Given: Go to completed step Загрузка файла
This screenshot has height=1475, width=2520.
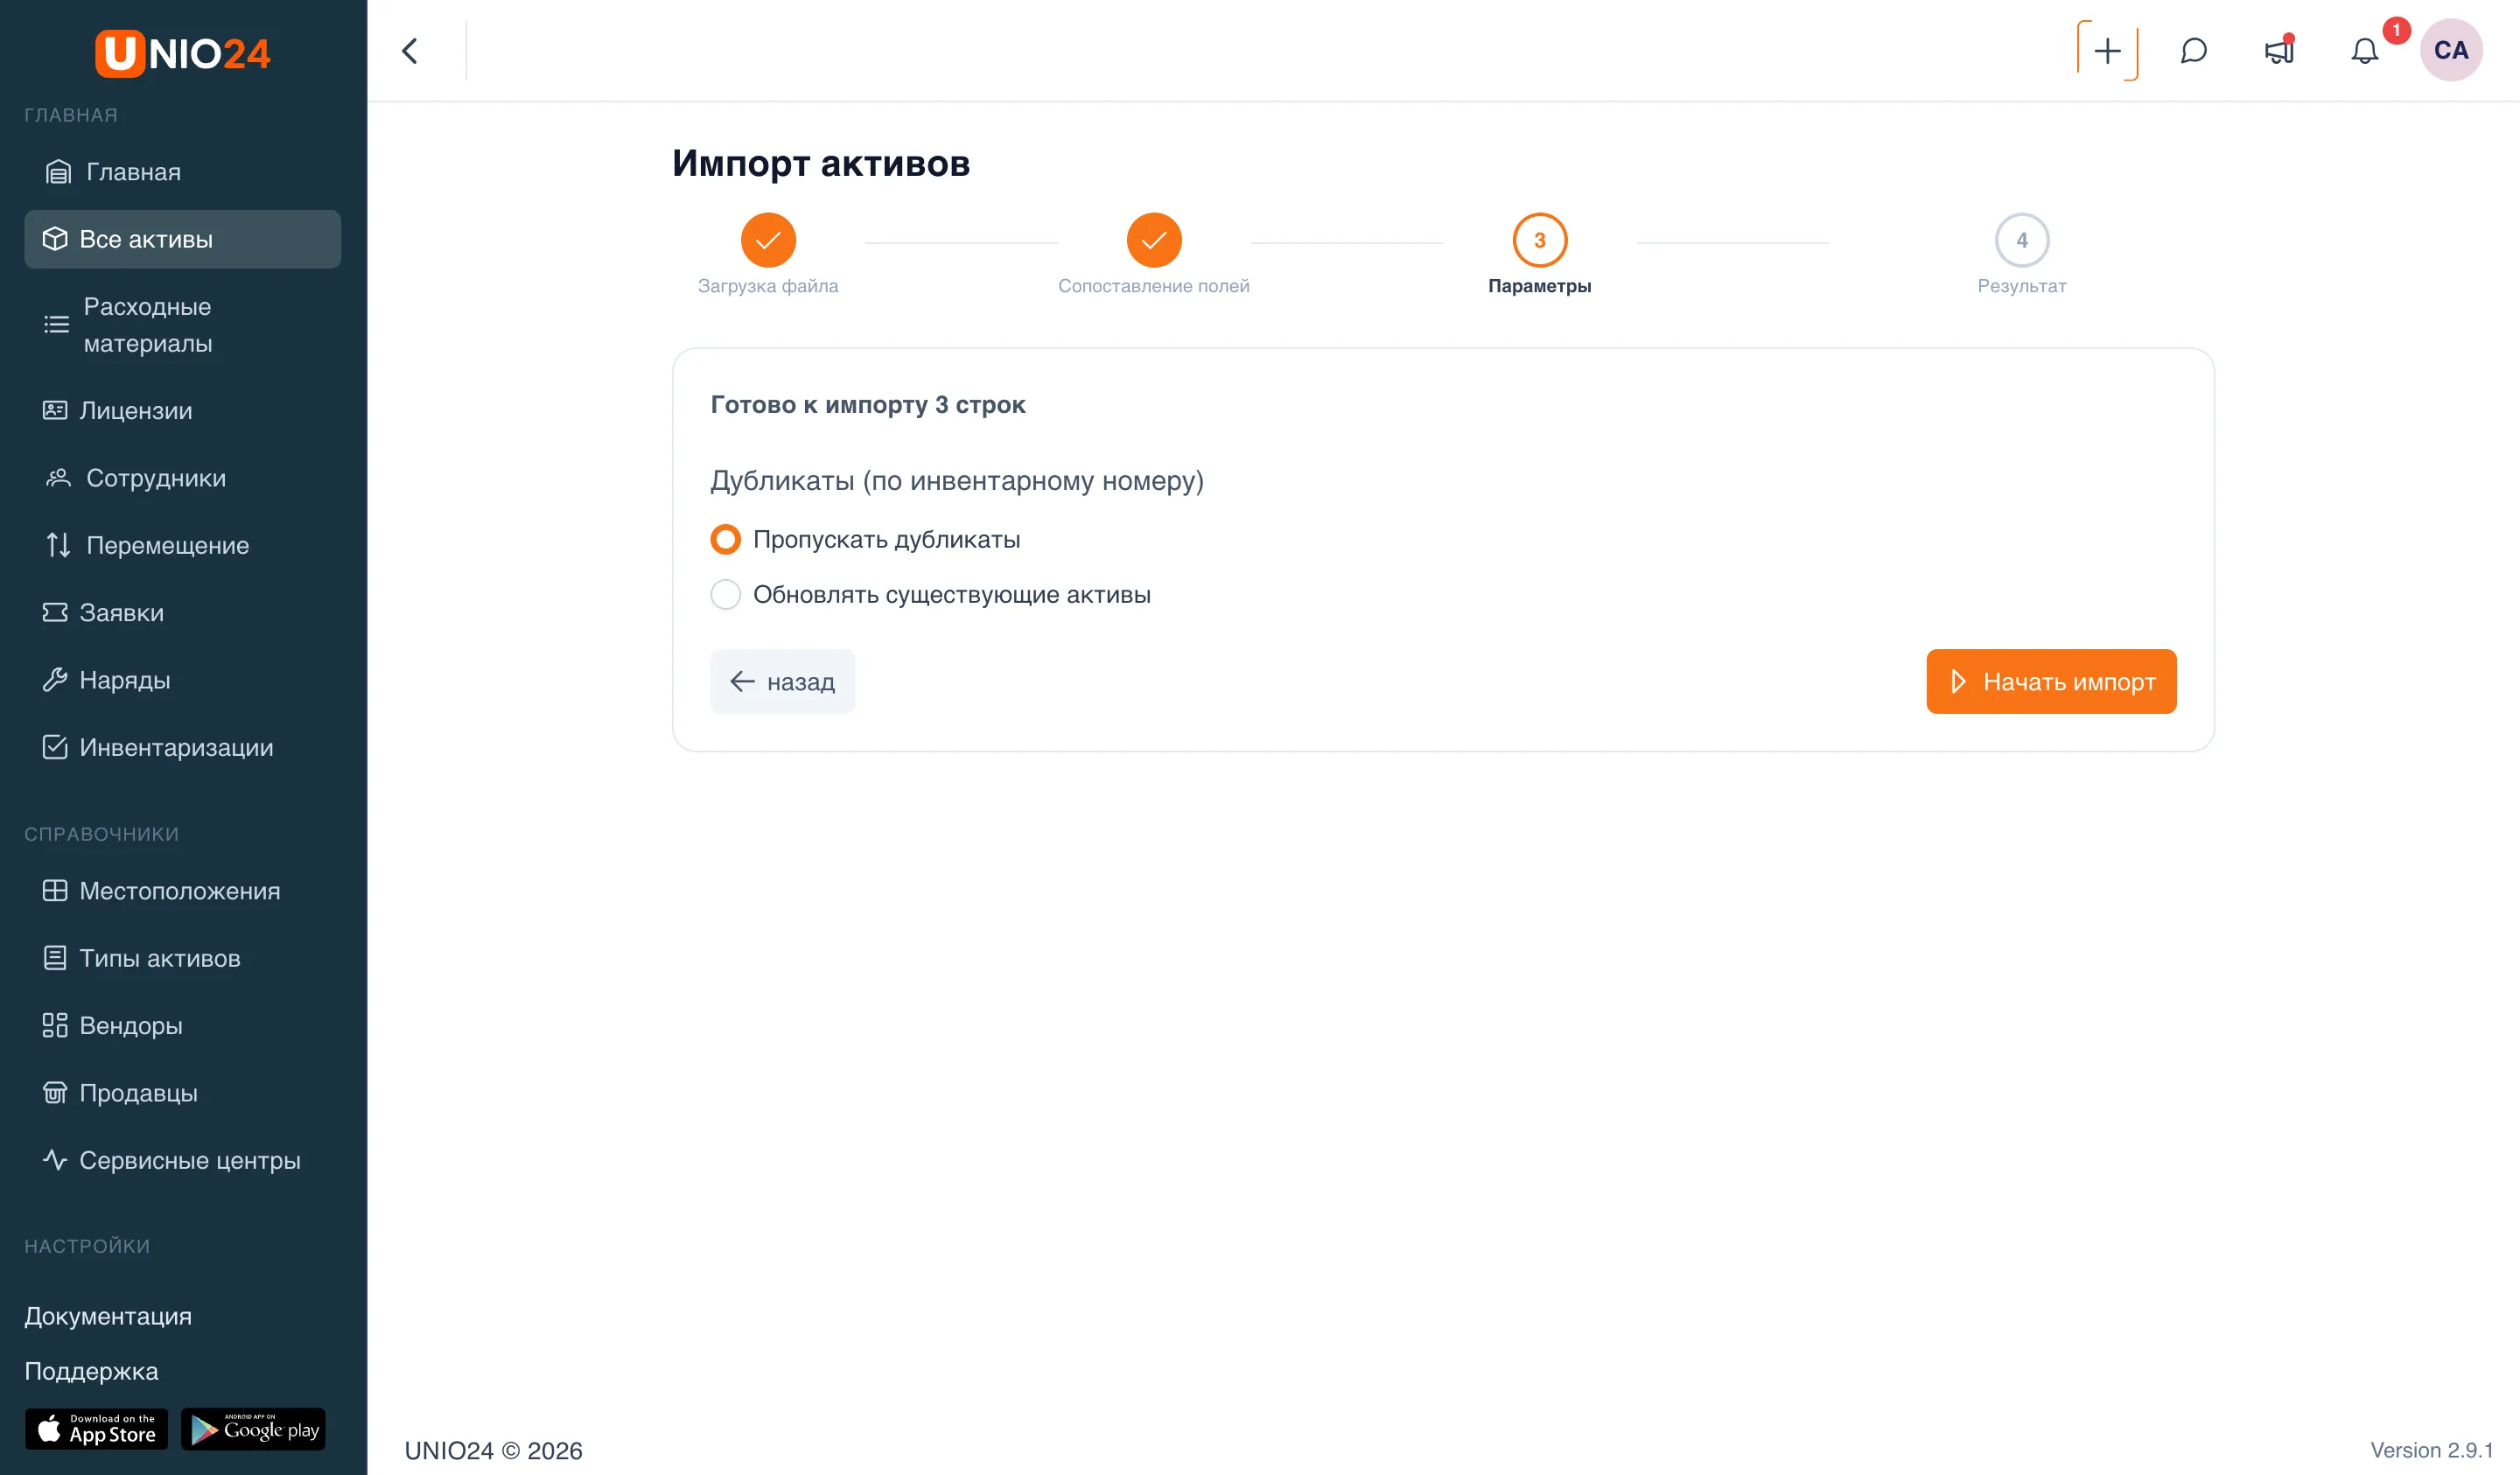Looking at the screenshot, I should click(768, 240).
